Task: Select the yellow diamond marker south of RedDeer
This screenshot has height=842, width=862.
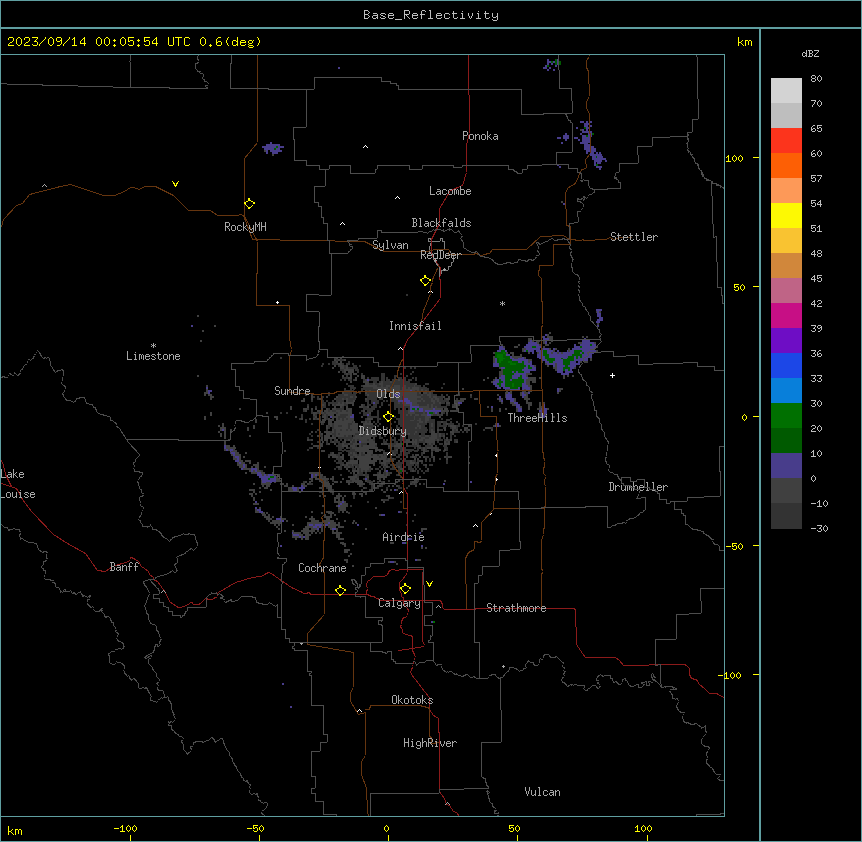Action: pos(426,281)
